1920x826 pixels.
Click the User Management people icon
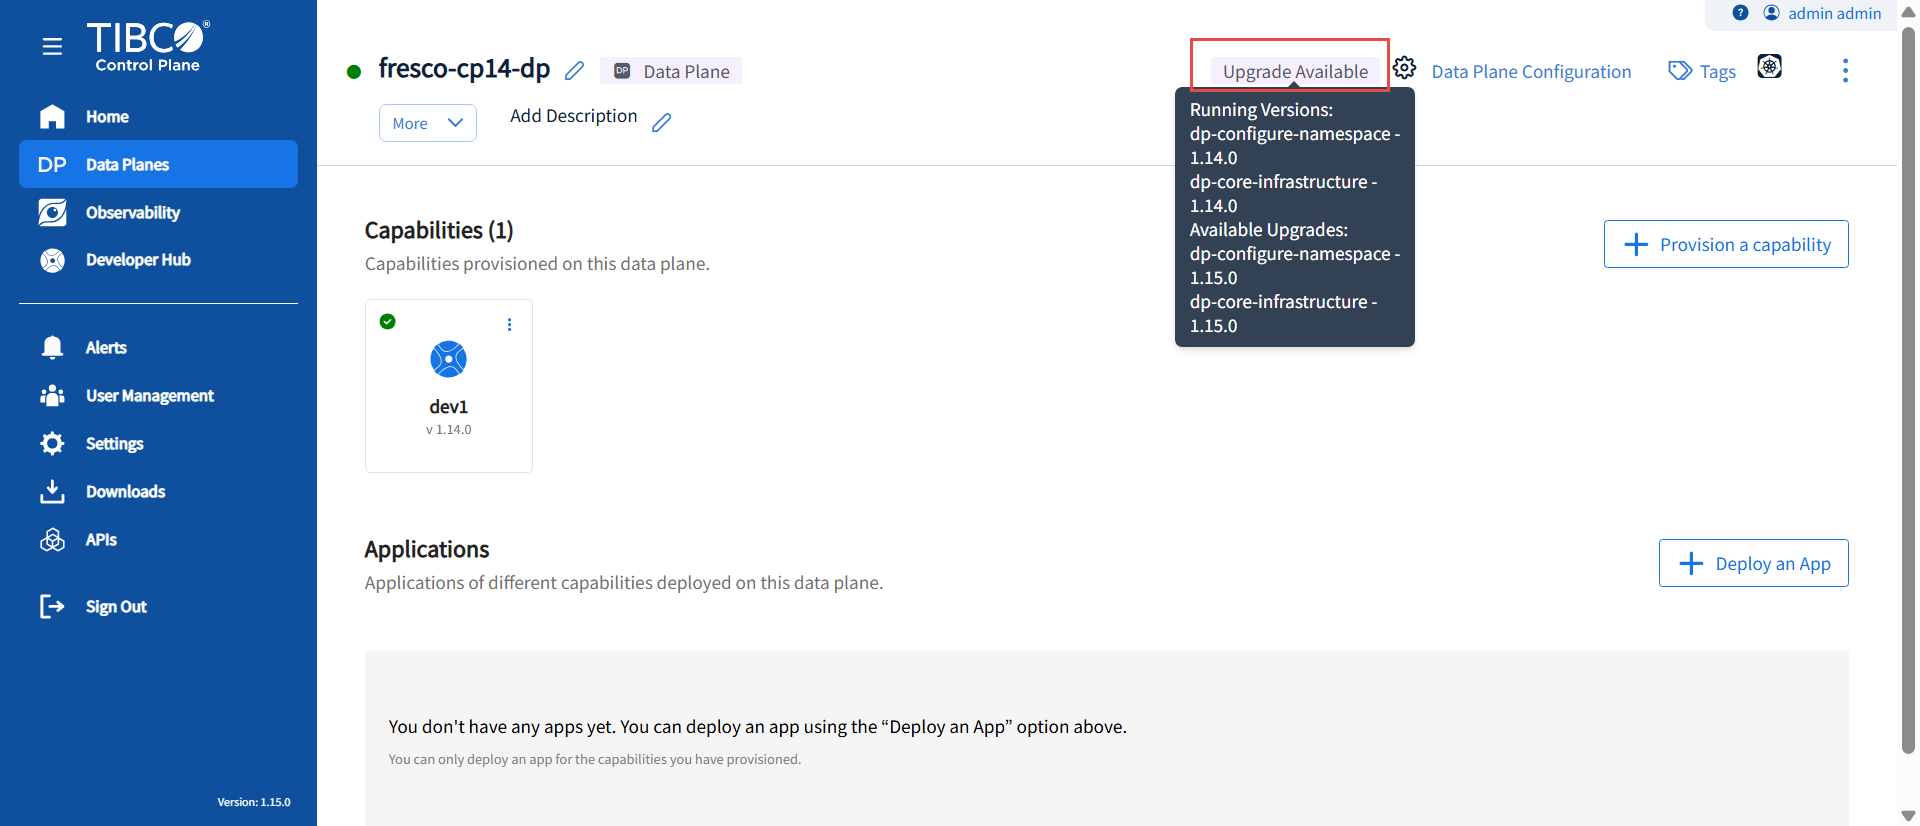click(x=52, y=395)
